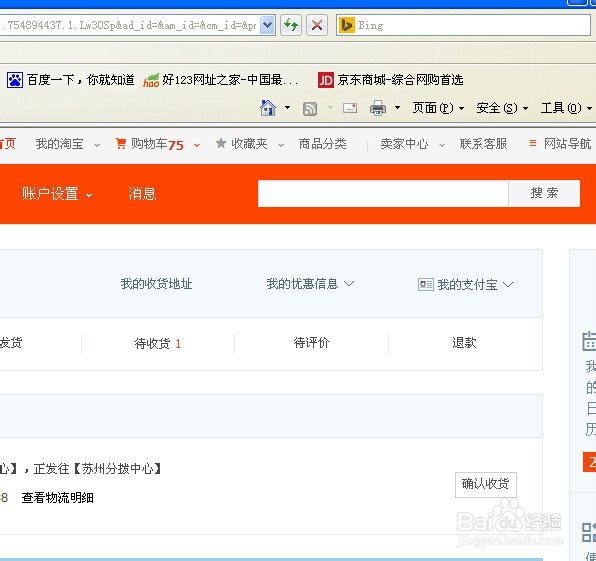Image resolution: width=596 pixels, height=561 pixels.
Task: Click the 收藏夹 star icon
Action: click(x=221, y=143)
